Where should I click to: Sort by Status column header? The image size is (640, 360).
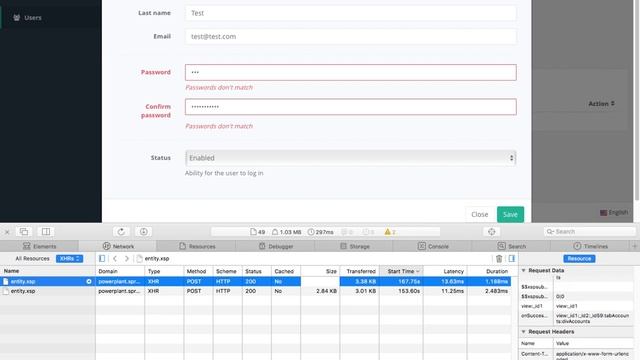(x=256, y=271)
